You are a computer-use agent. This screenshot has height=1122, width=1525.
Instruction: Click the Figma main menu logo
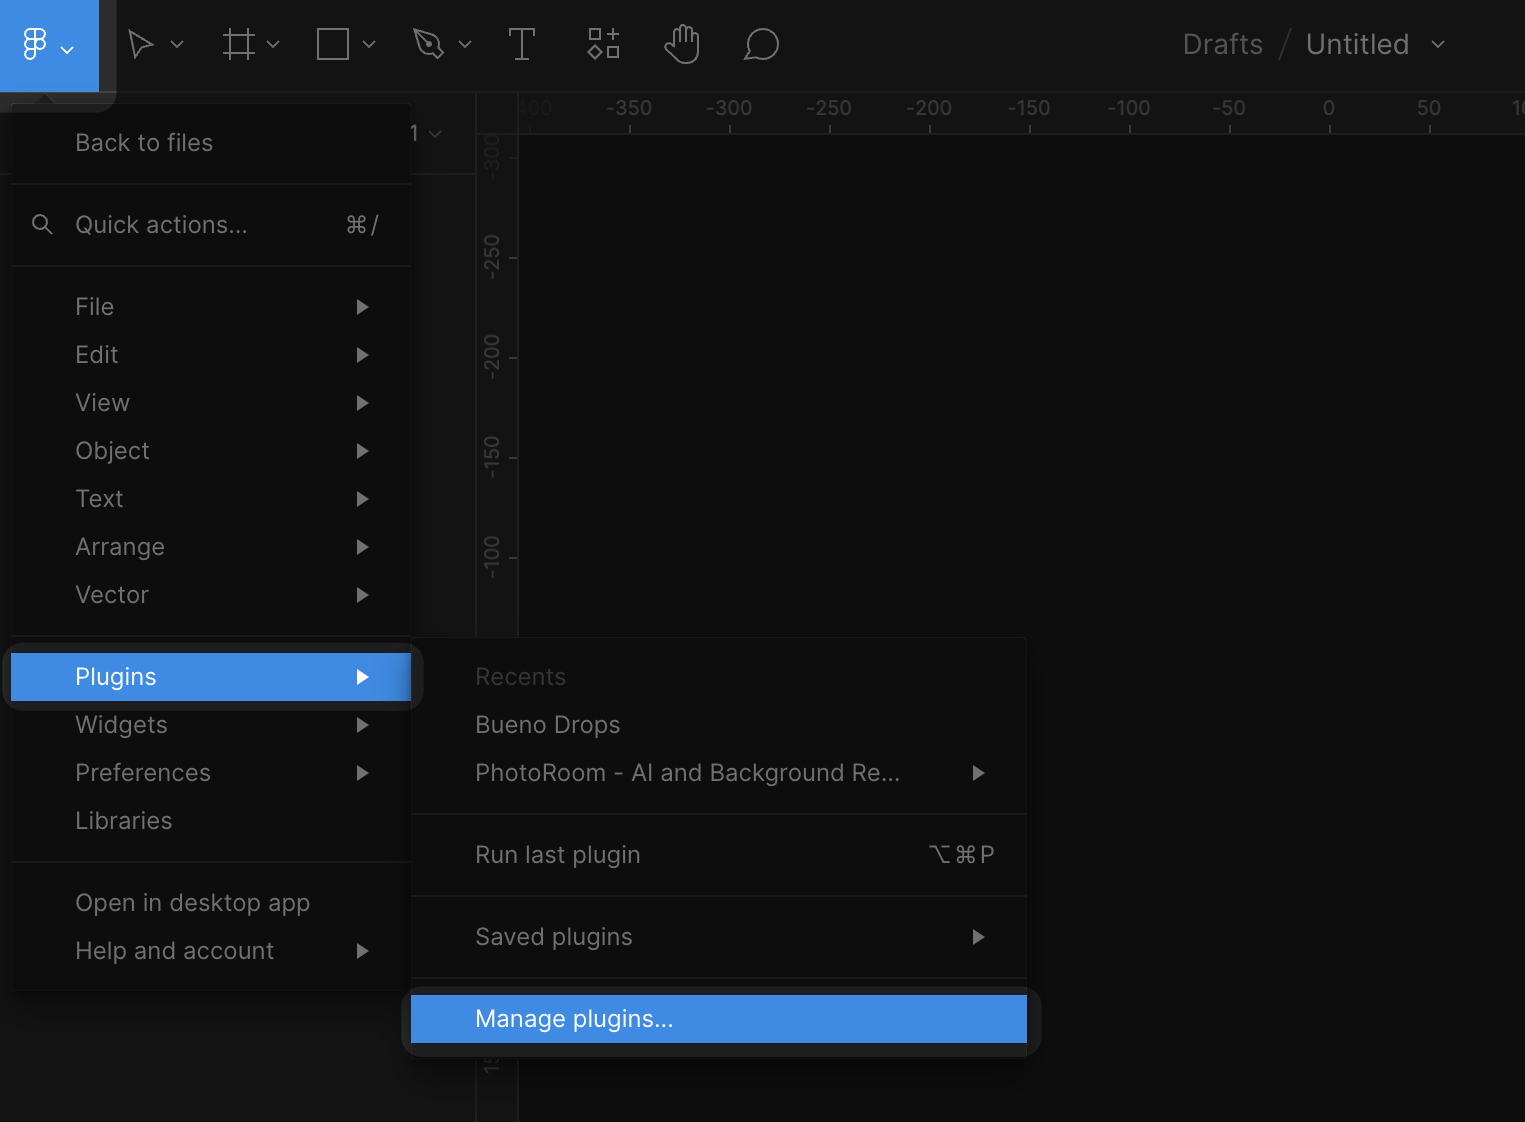click(x=36, y=45)
